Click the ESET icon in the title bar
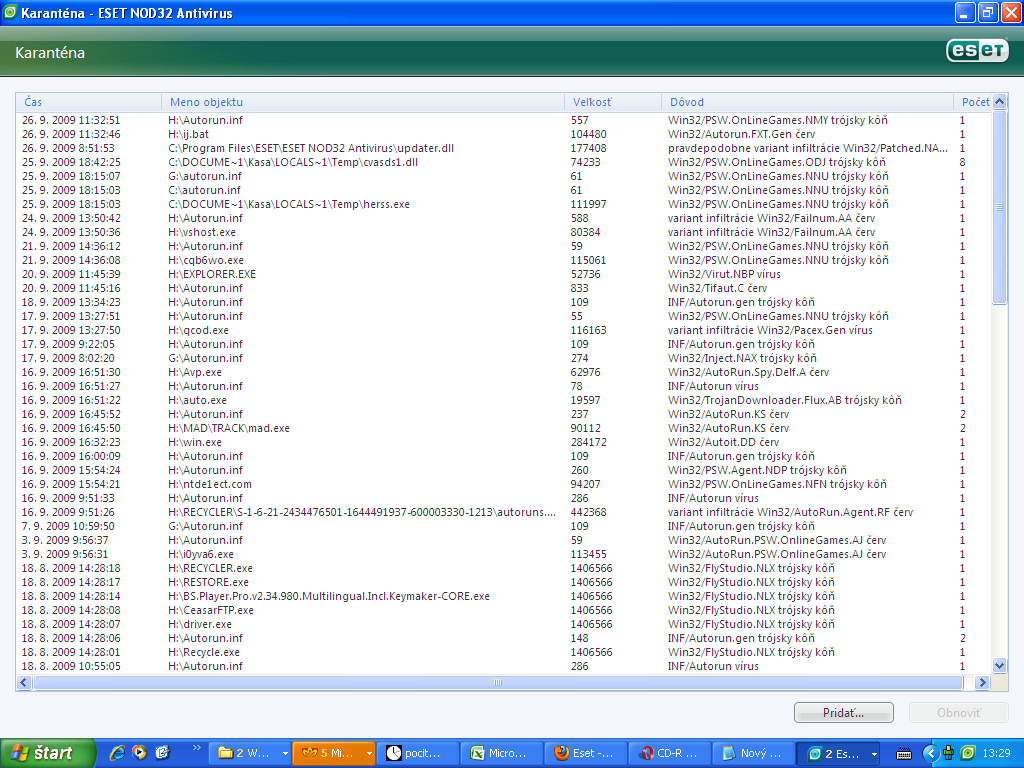 pos(10,12)
